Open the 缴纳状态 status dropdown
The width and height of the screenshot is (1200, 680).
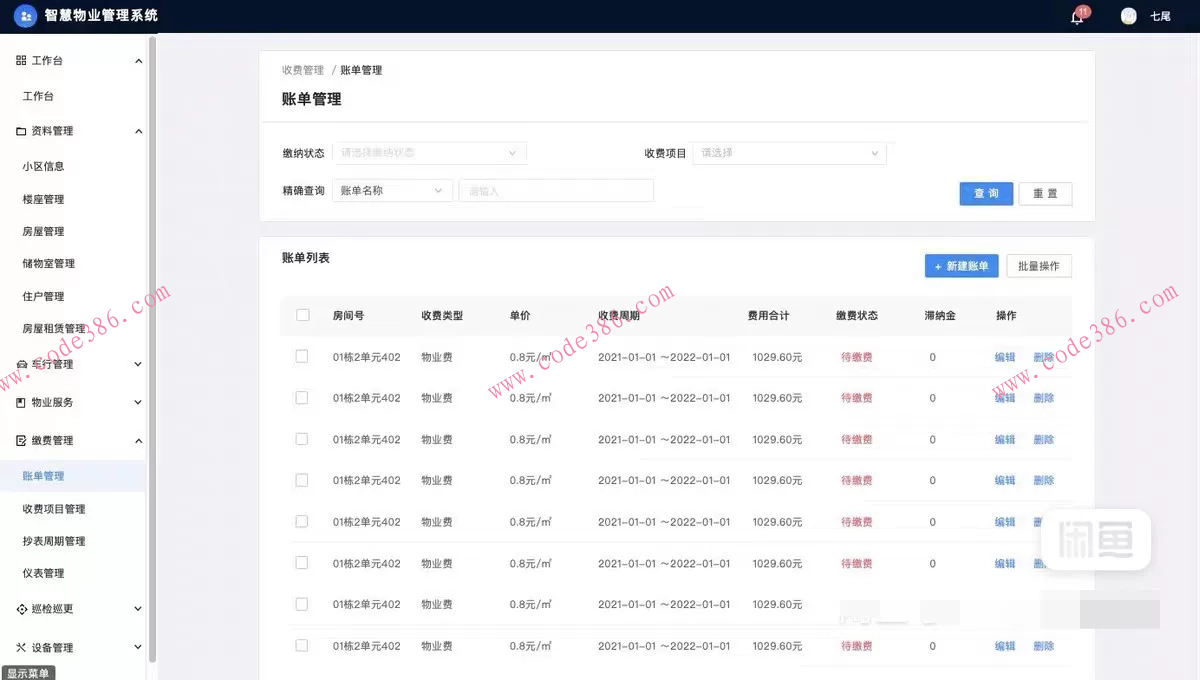[x=429, y=152]
